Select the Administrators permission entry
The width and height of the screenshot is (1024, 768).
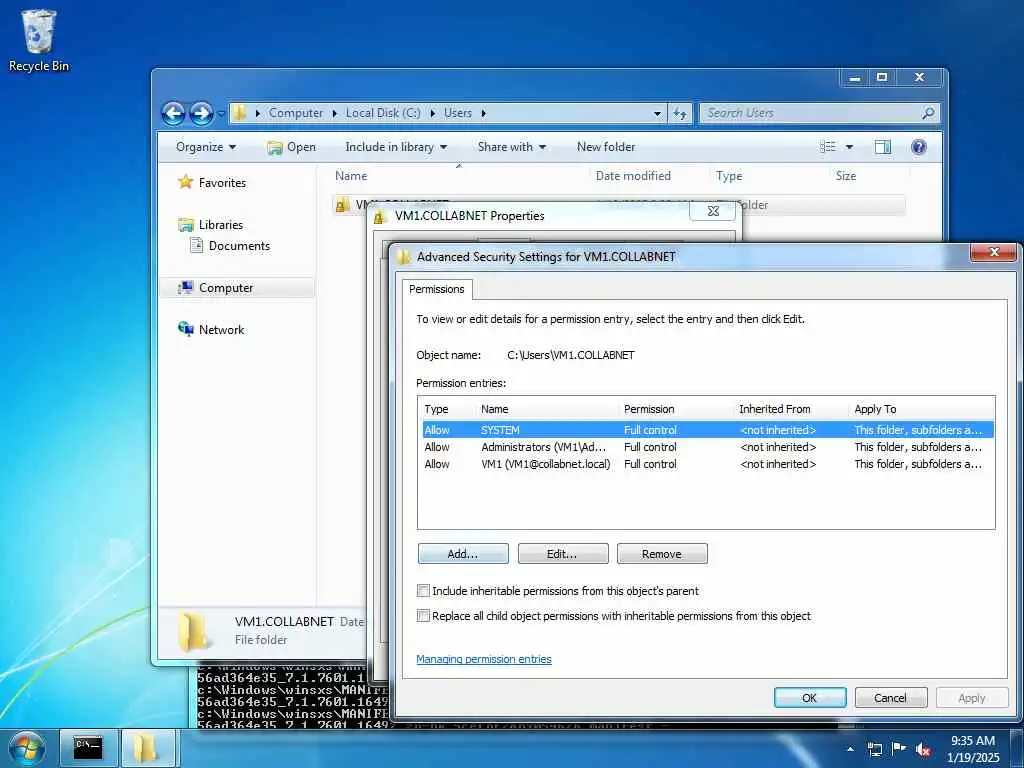(706, 447)
